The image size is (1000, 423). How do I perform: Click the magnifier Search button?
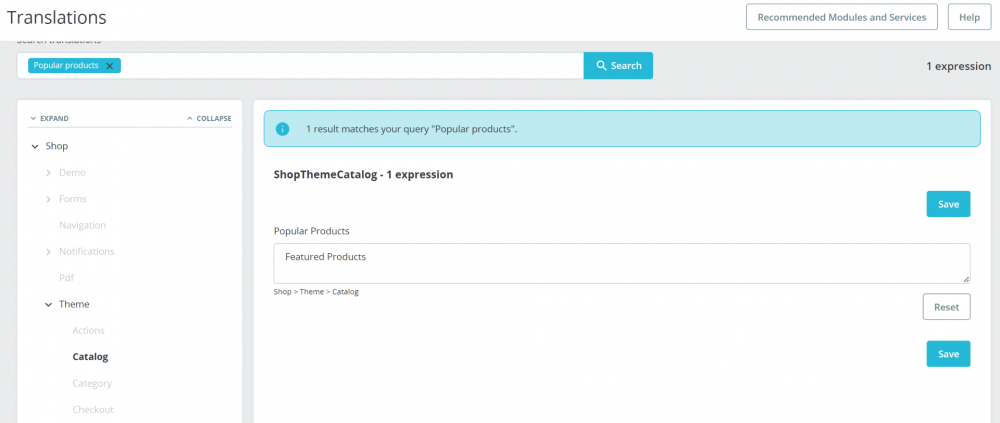(x=618, y=66)
